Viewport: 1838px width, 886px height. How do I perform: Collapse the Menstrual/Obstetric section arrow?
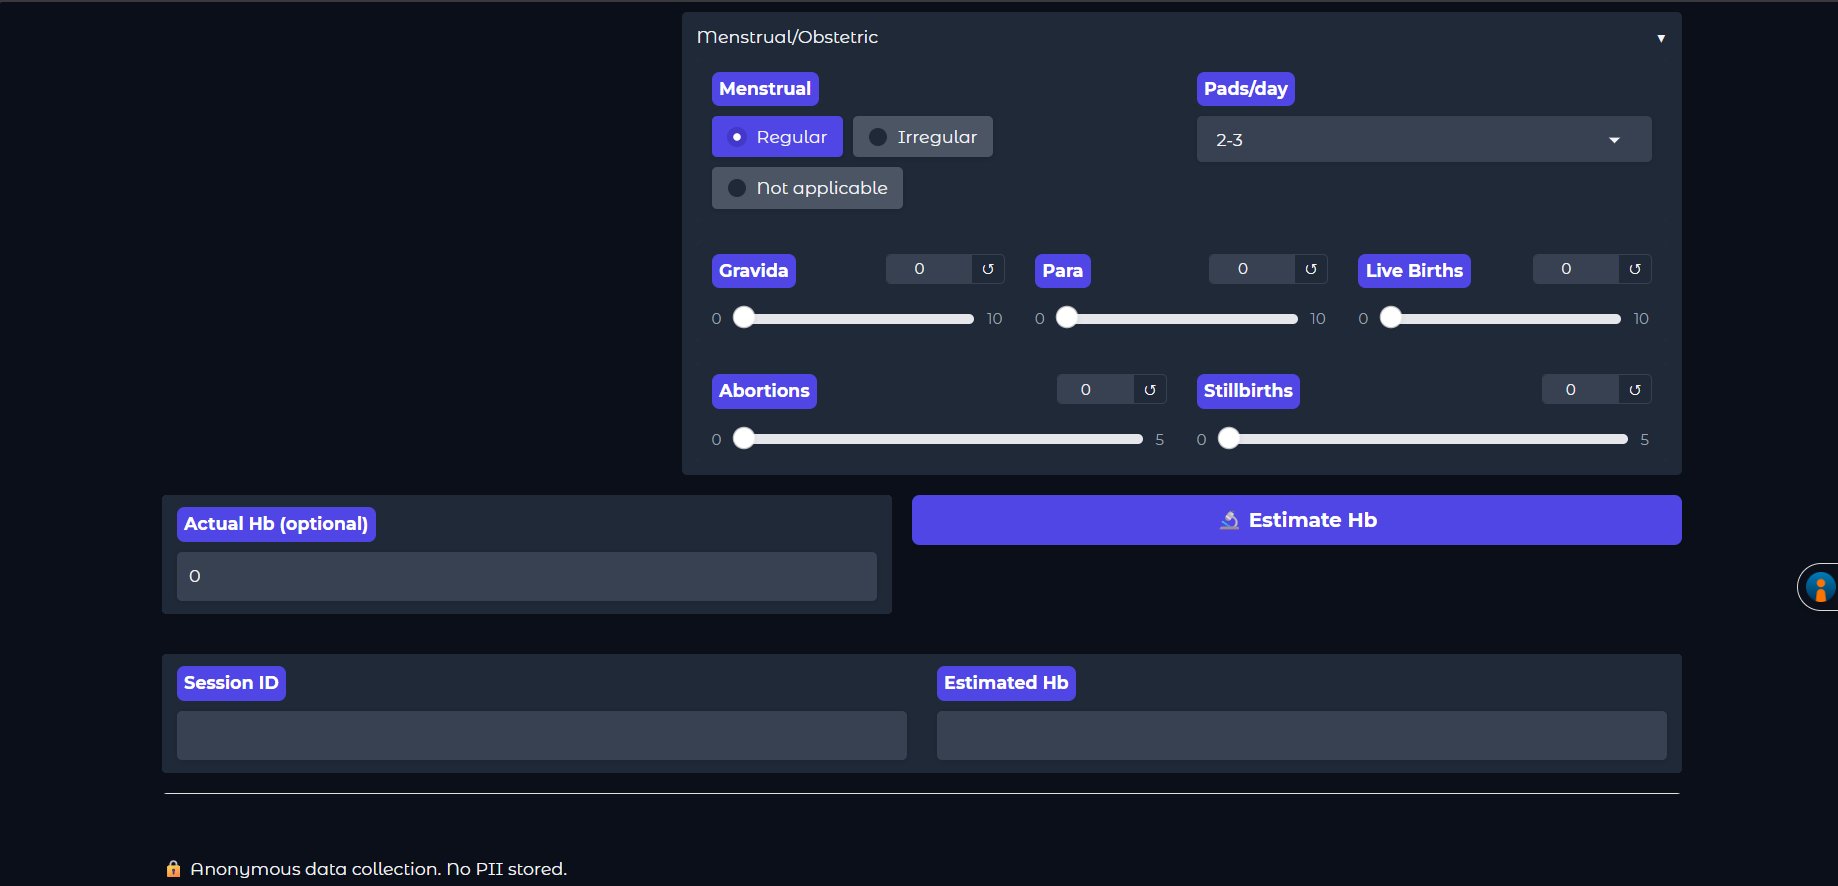[x=1660, y=38]
